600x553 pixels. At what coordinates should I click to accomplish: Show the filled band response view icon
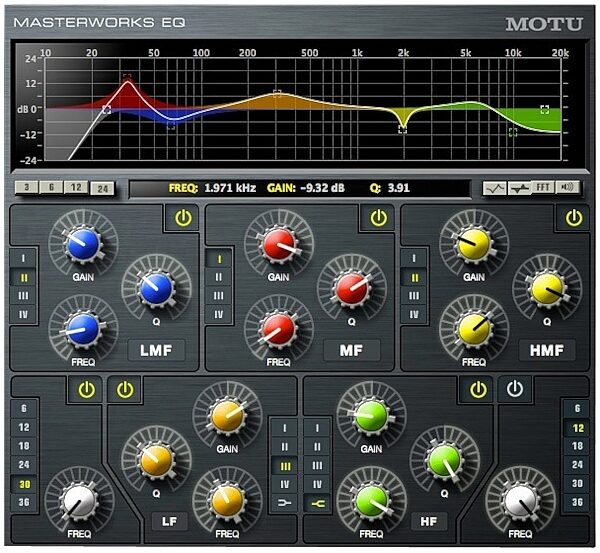point(520,188)
